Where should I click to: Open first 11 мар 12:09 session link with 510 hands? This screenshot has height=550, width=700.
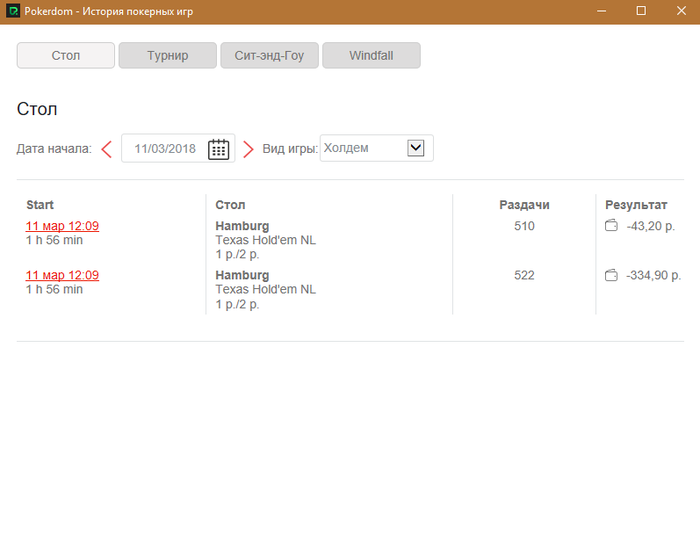[x=62, y=226]
